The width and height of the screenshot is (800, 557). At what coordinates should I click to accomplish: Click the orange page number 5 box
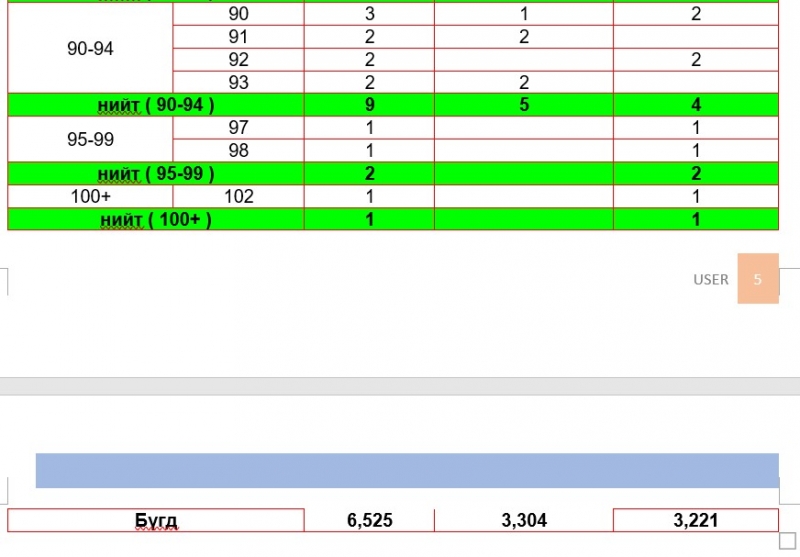point(758,279)
